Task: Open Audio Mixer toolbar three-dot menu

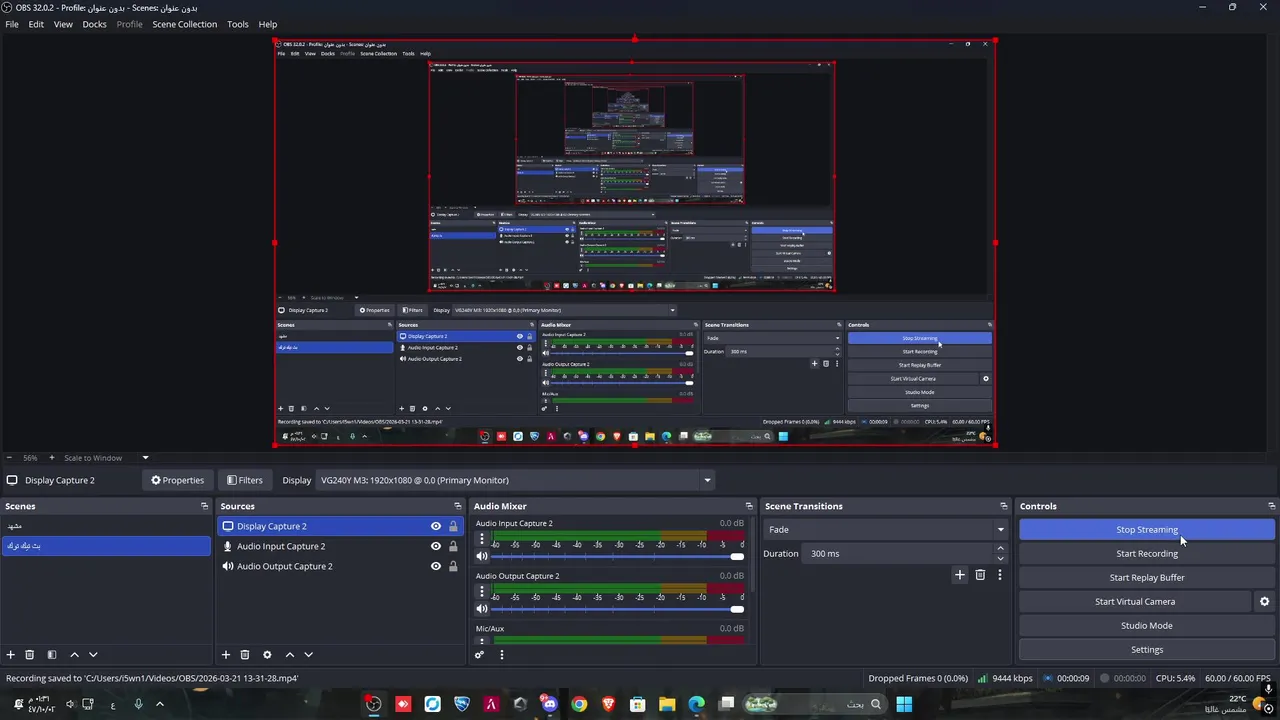Action: click(x=502, y=655)
